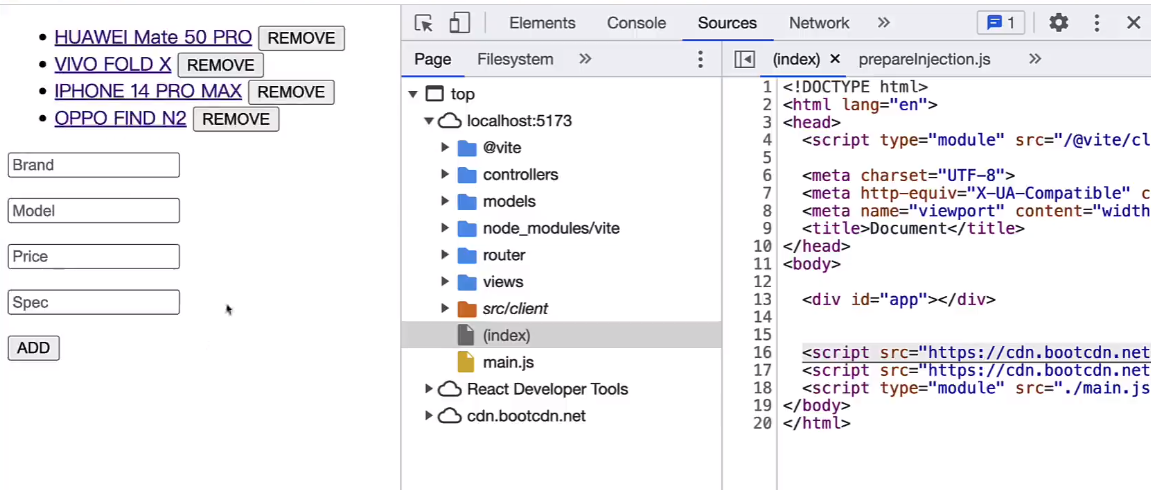Open main.js file in tree
1151x490 pixels.
coord(508,362)
